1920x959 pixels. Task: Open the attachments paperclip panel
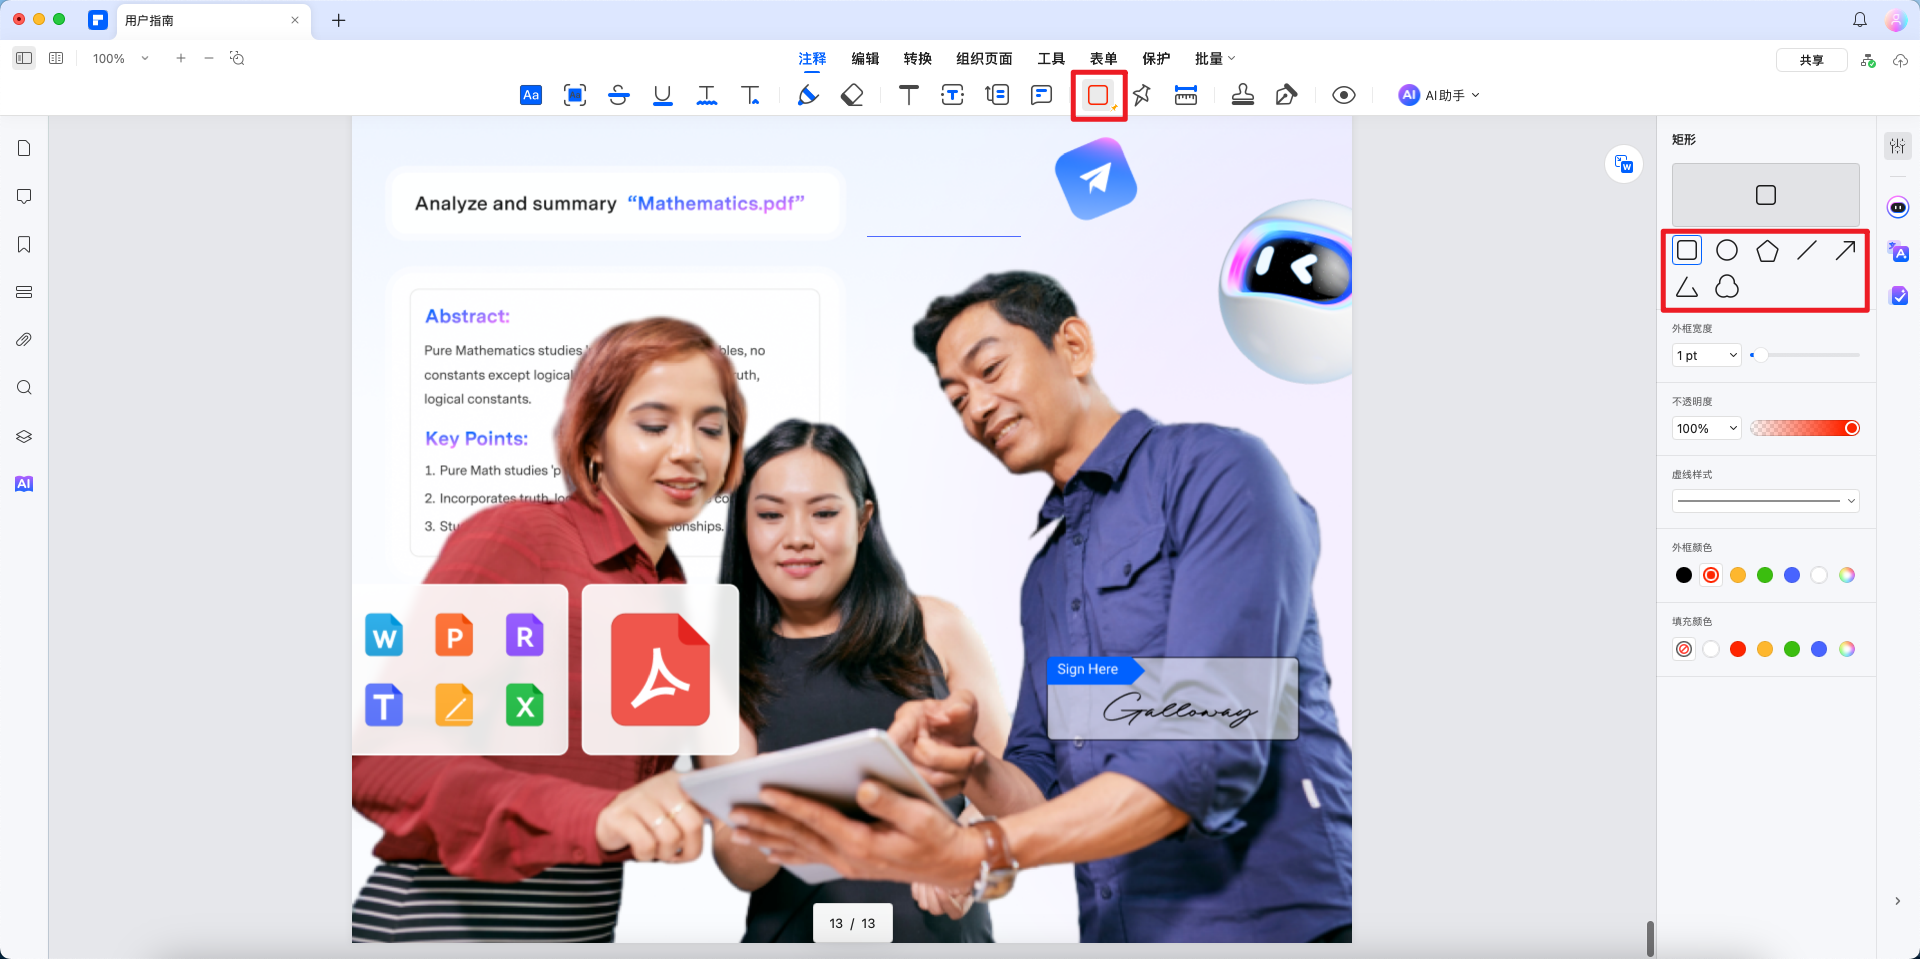24,340
